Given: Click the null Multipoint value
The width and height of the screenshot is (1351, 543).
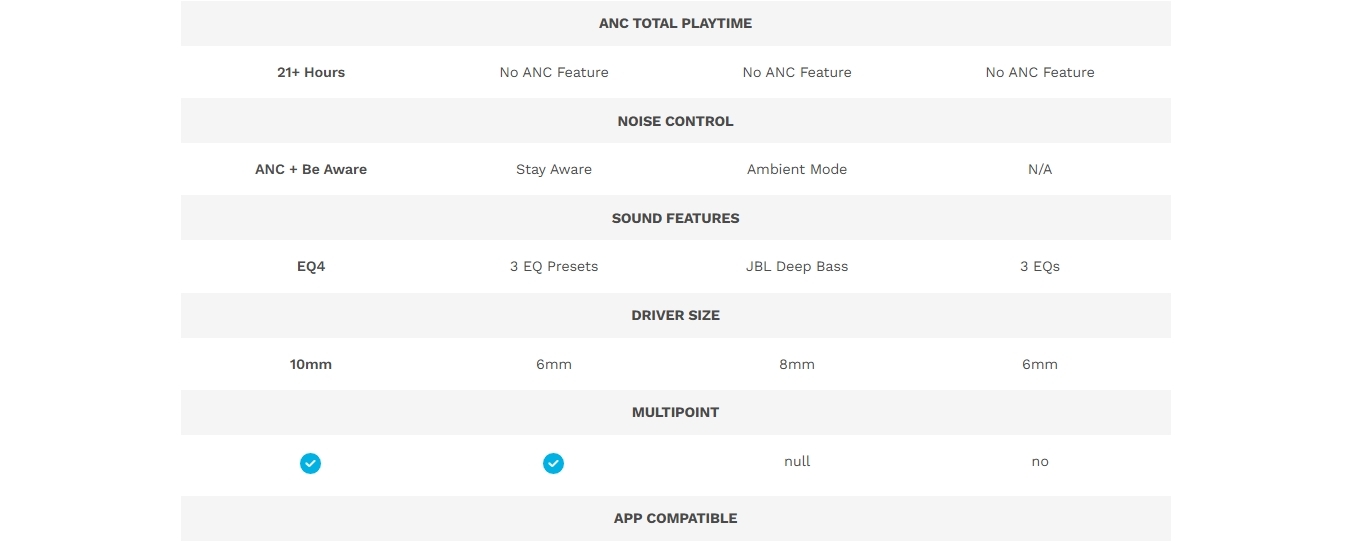Looking at the screenshot, I should (797, 461).
